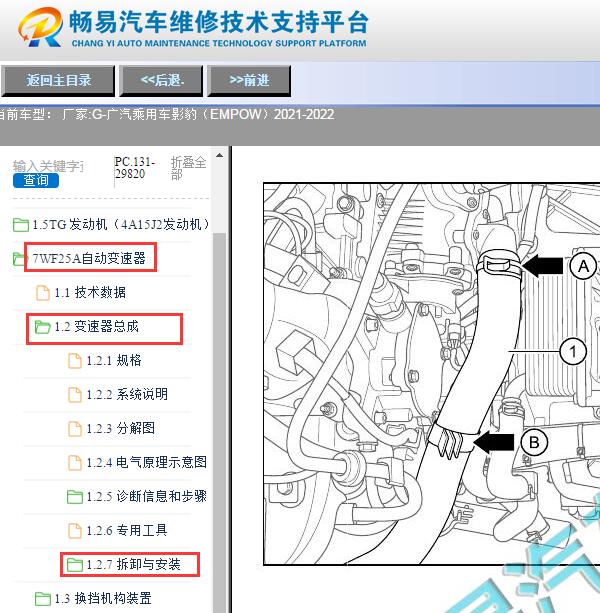The image size is (600, 613).
Task: Click the 查询 search button
Action: pyautogui.click(x=36, y=180)
